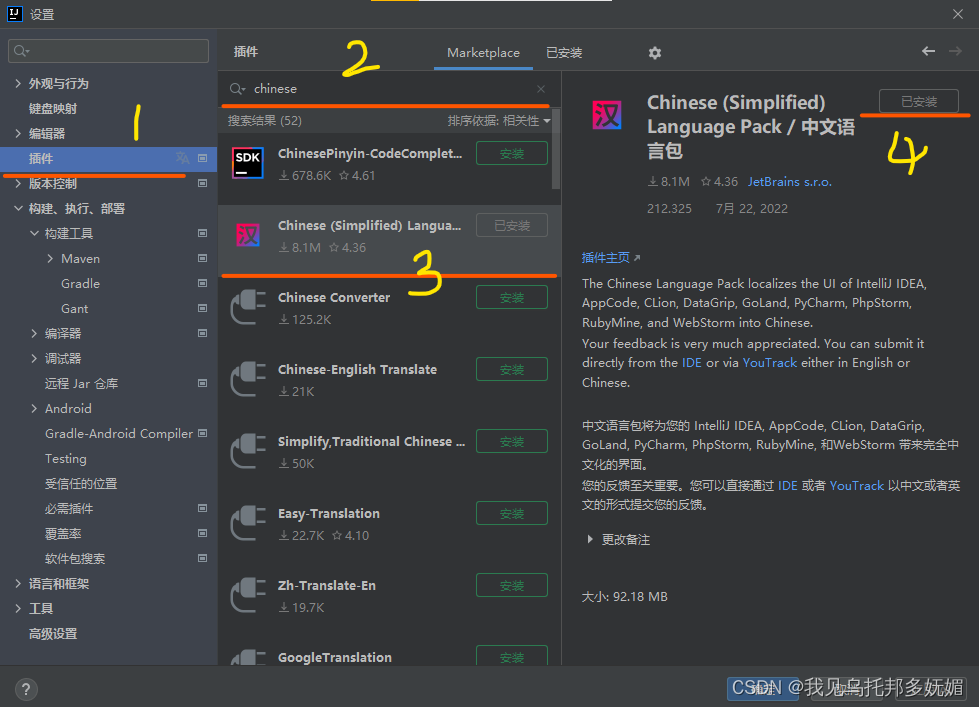This screenshot has height=707, width=979.
Task: Open the plugins gear settings icon
Action: [654, 53]
